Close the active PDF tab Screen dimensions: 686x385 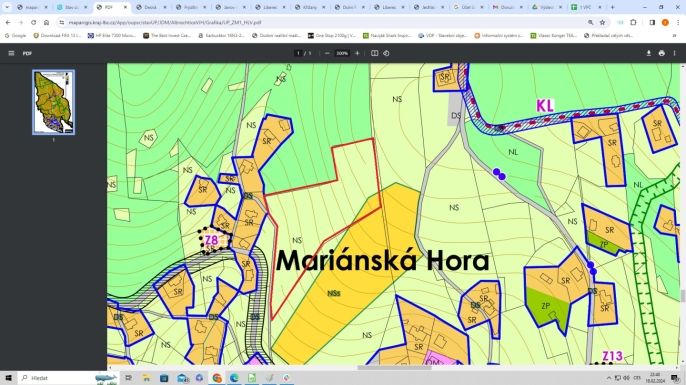coord(125,7)
